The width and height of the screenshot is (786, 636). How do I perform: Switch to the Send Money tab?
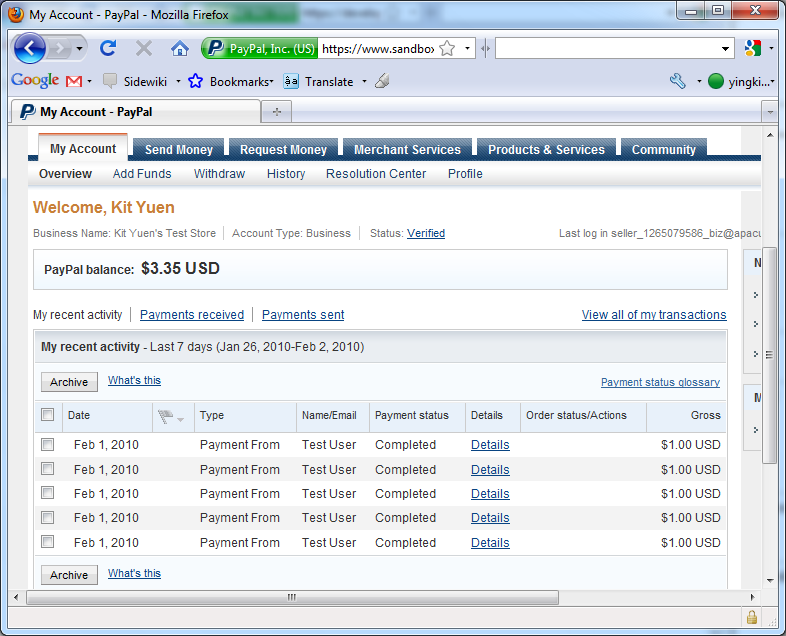(178, 149)
